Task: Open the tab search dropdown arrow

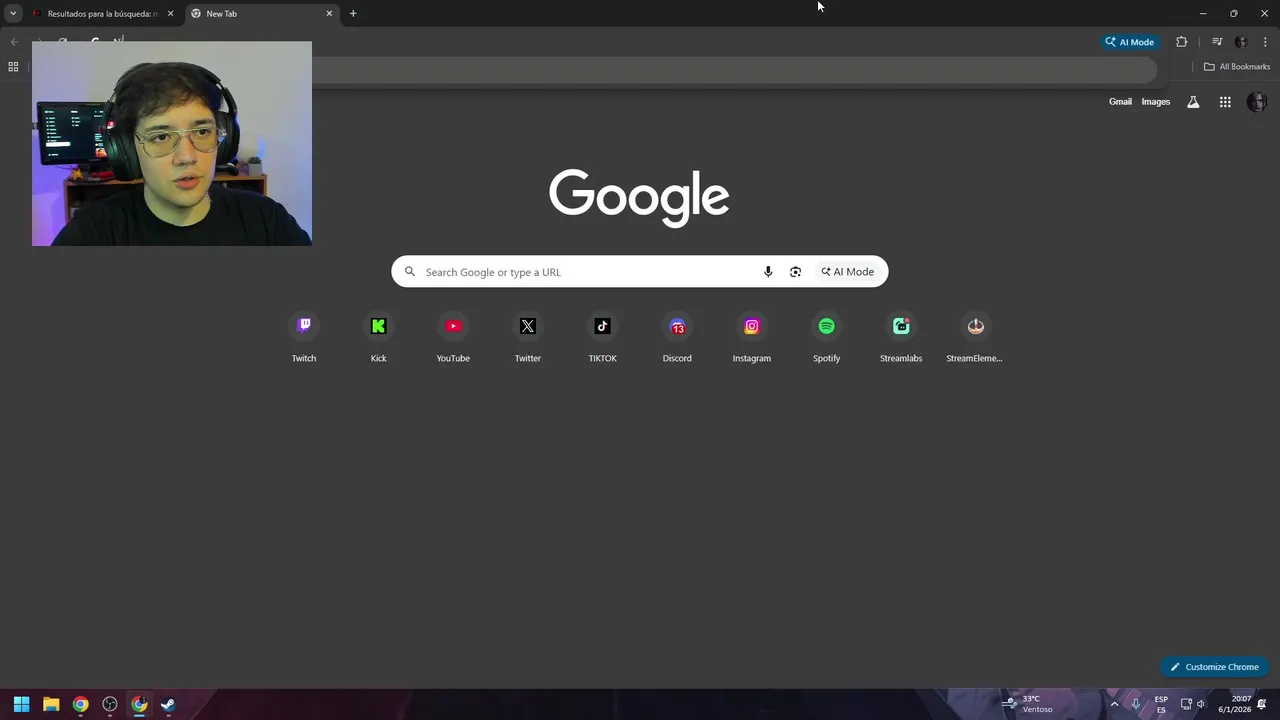Action: (x=13, y=14)
